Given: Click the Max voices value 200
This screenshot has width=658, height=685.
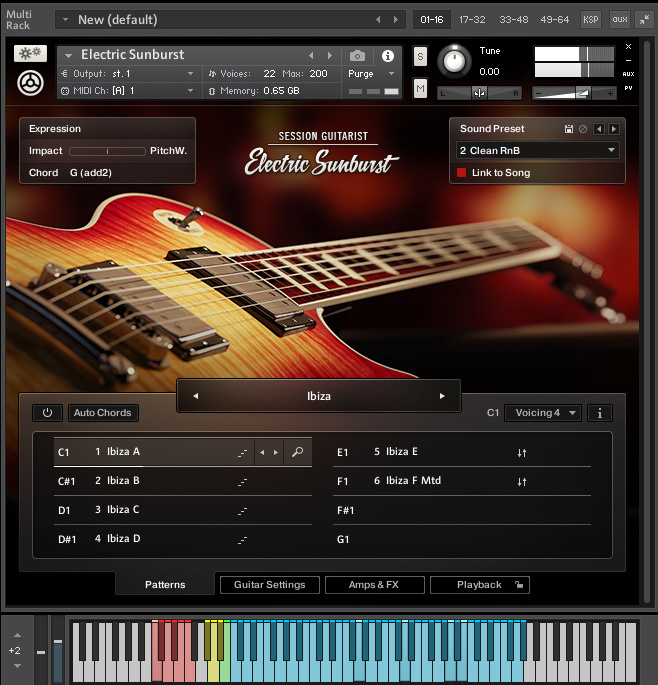Looking at the screenshot, I should (319, 74).
